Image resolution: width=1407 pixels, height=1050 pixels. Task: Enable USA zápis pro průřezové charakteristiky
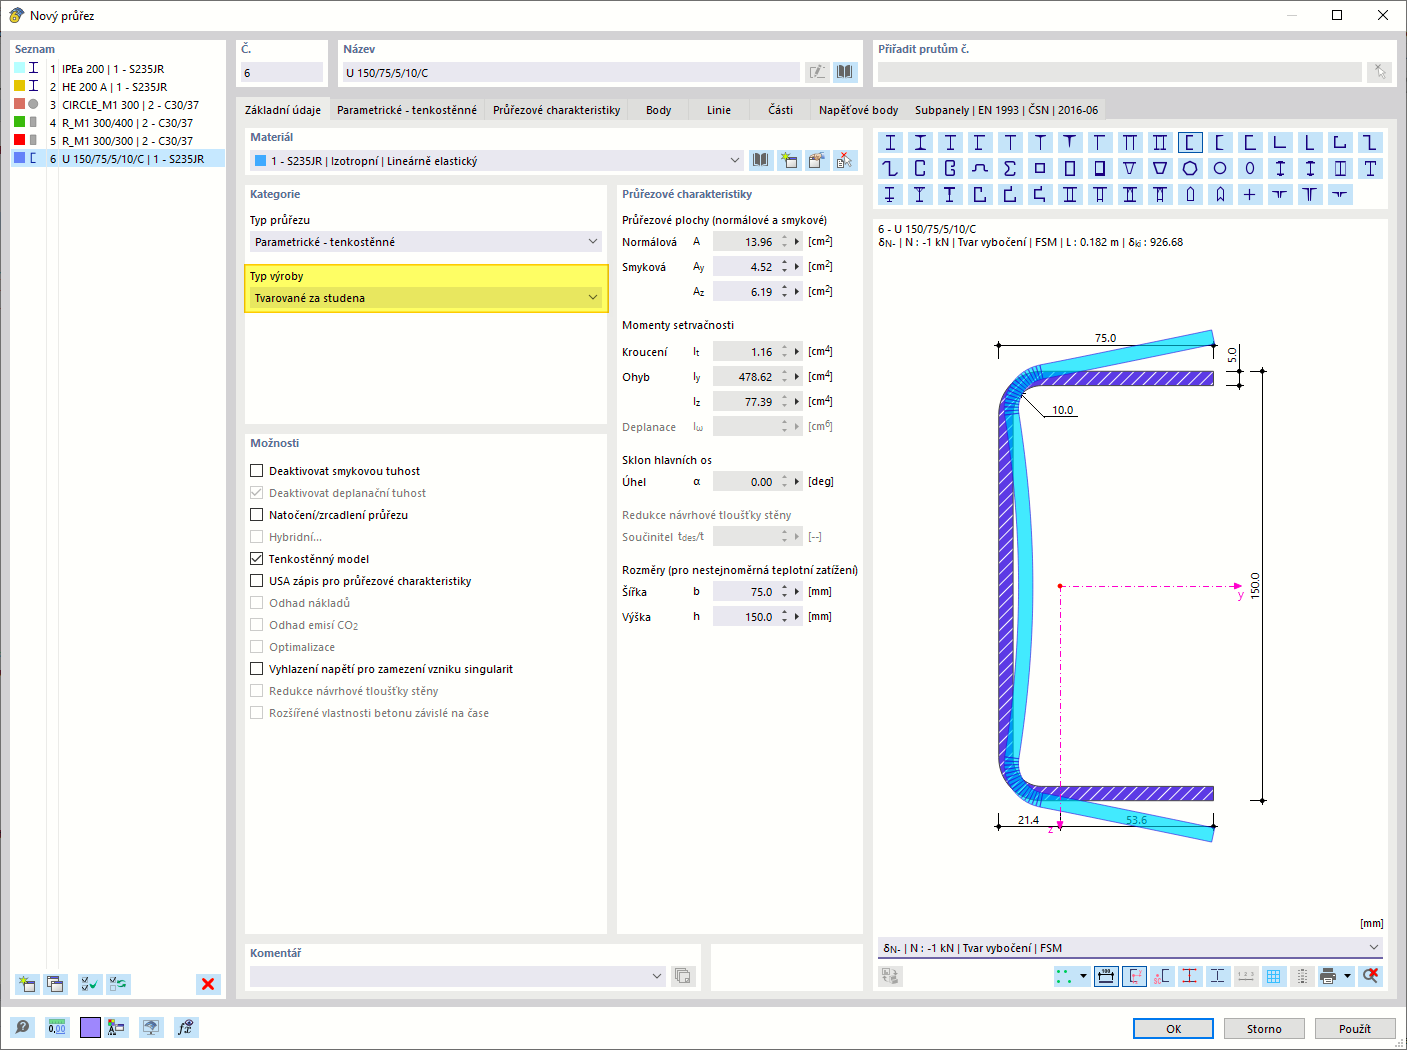click(257, 581)
